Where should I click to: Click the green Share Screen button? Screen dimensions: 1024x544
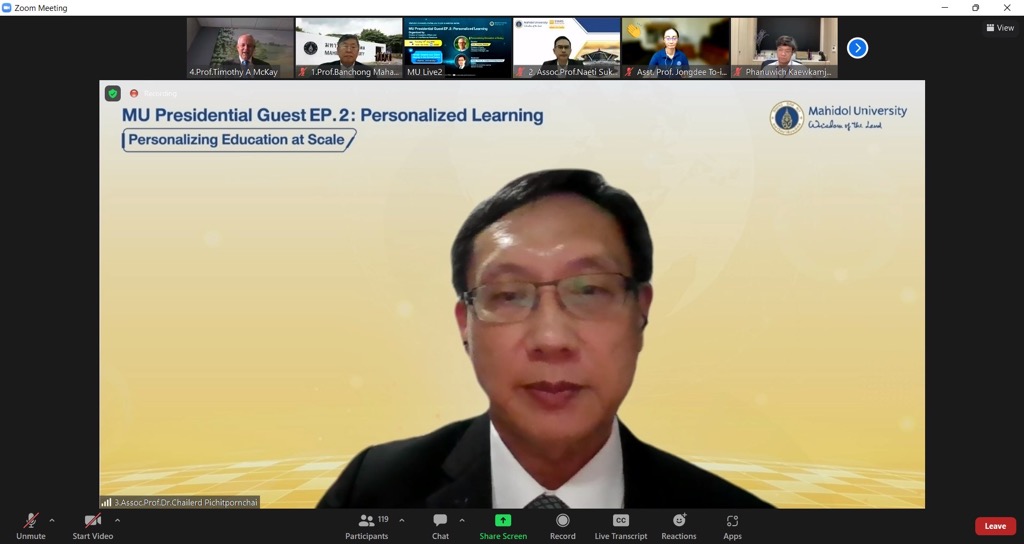tap(503, 526)
